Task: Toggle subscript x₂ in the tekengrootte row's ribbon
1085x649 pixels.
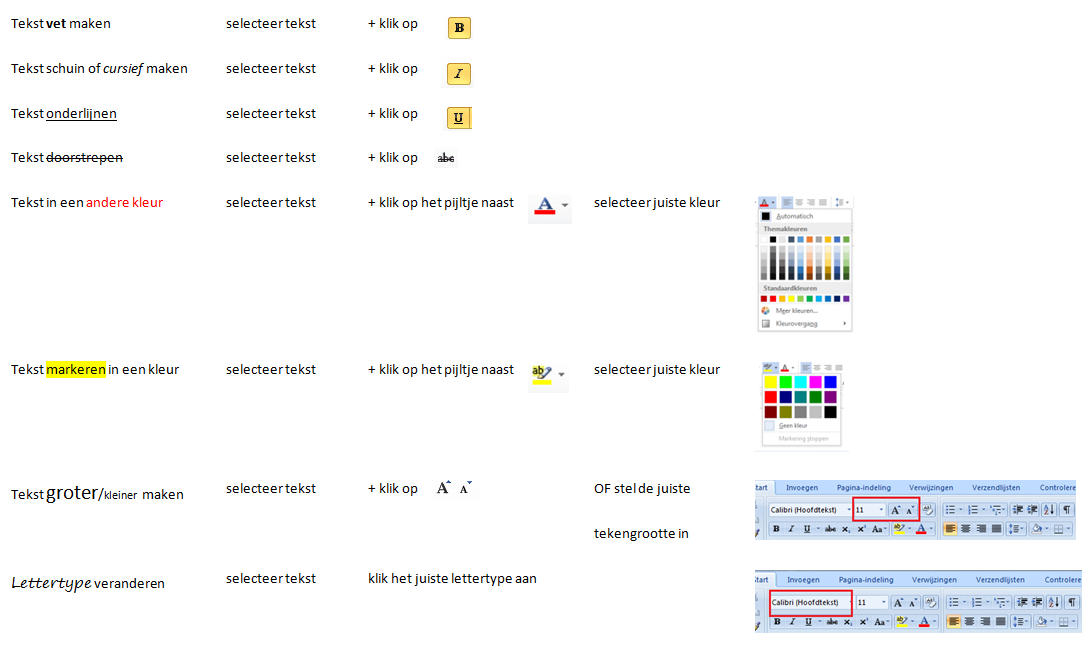Action: coord(846,529)
